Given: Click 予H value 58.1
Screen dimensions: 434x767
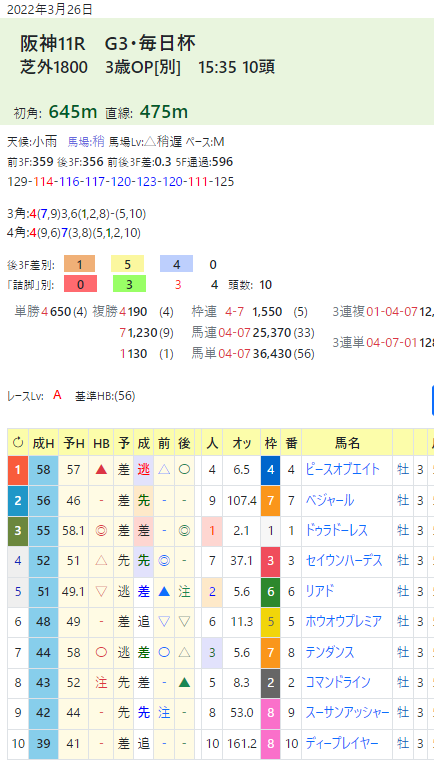Looking at the screenshot, I should pos(73,530).
